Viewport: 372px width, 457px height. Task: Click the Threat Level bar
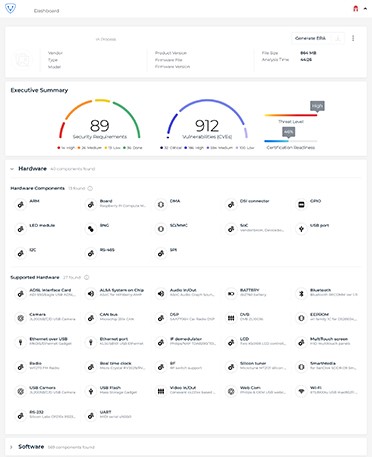[x=291, y=115]
